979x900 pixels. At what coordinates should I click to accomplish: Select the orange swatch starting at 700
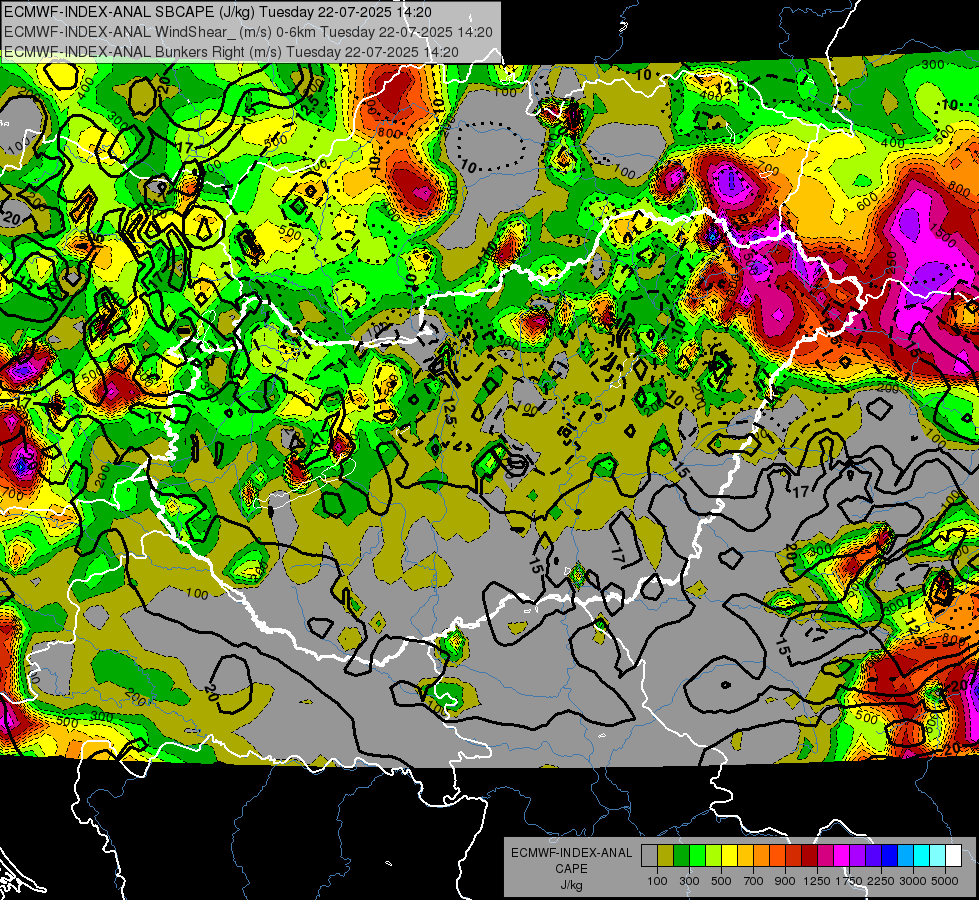(761, 856)
